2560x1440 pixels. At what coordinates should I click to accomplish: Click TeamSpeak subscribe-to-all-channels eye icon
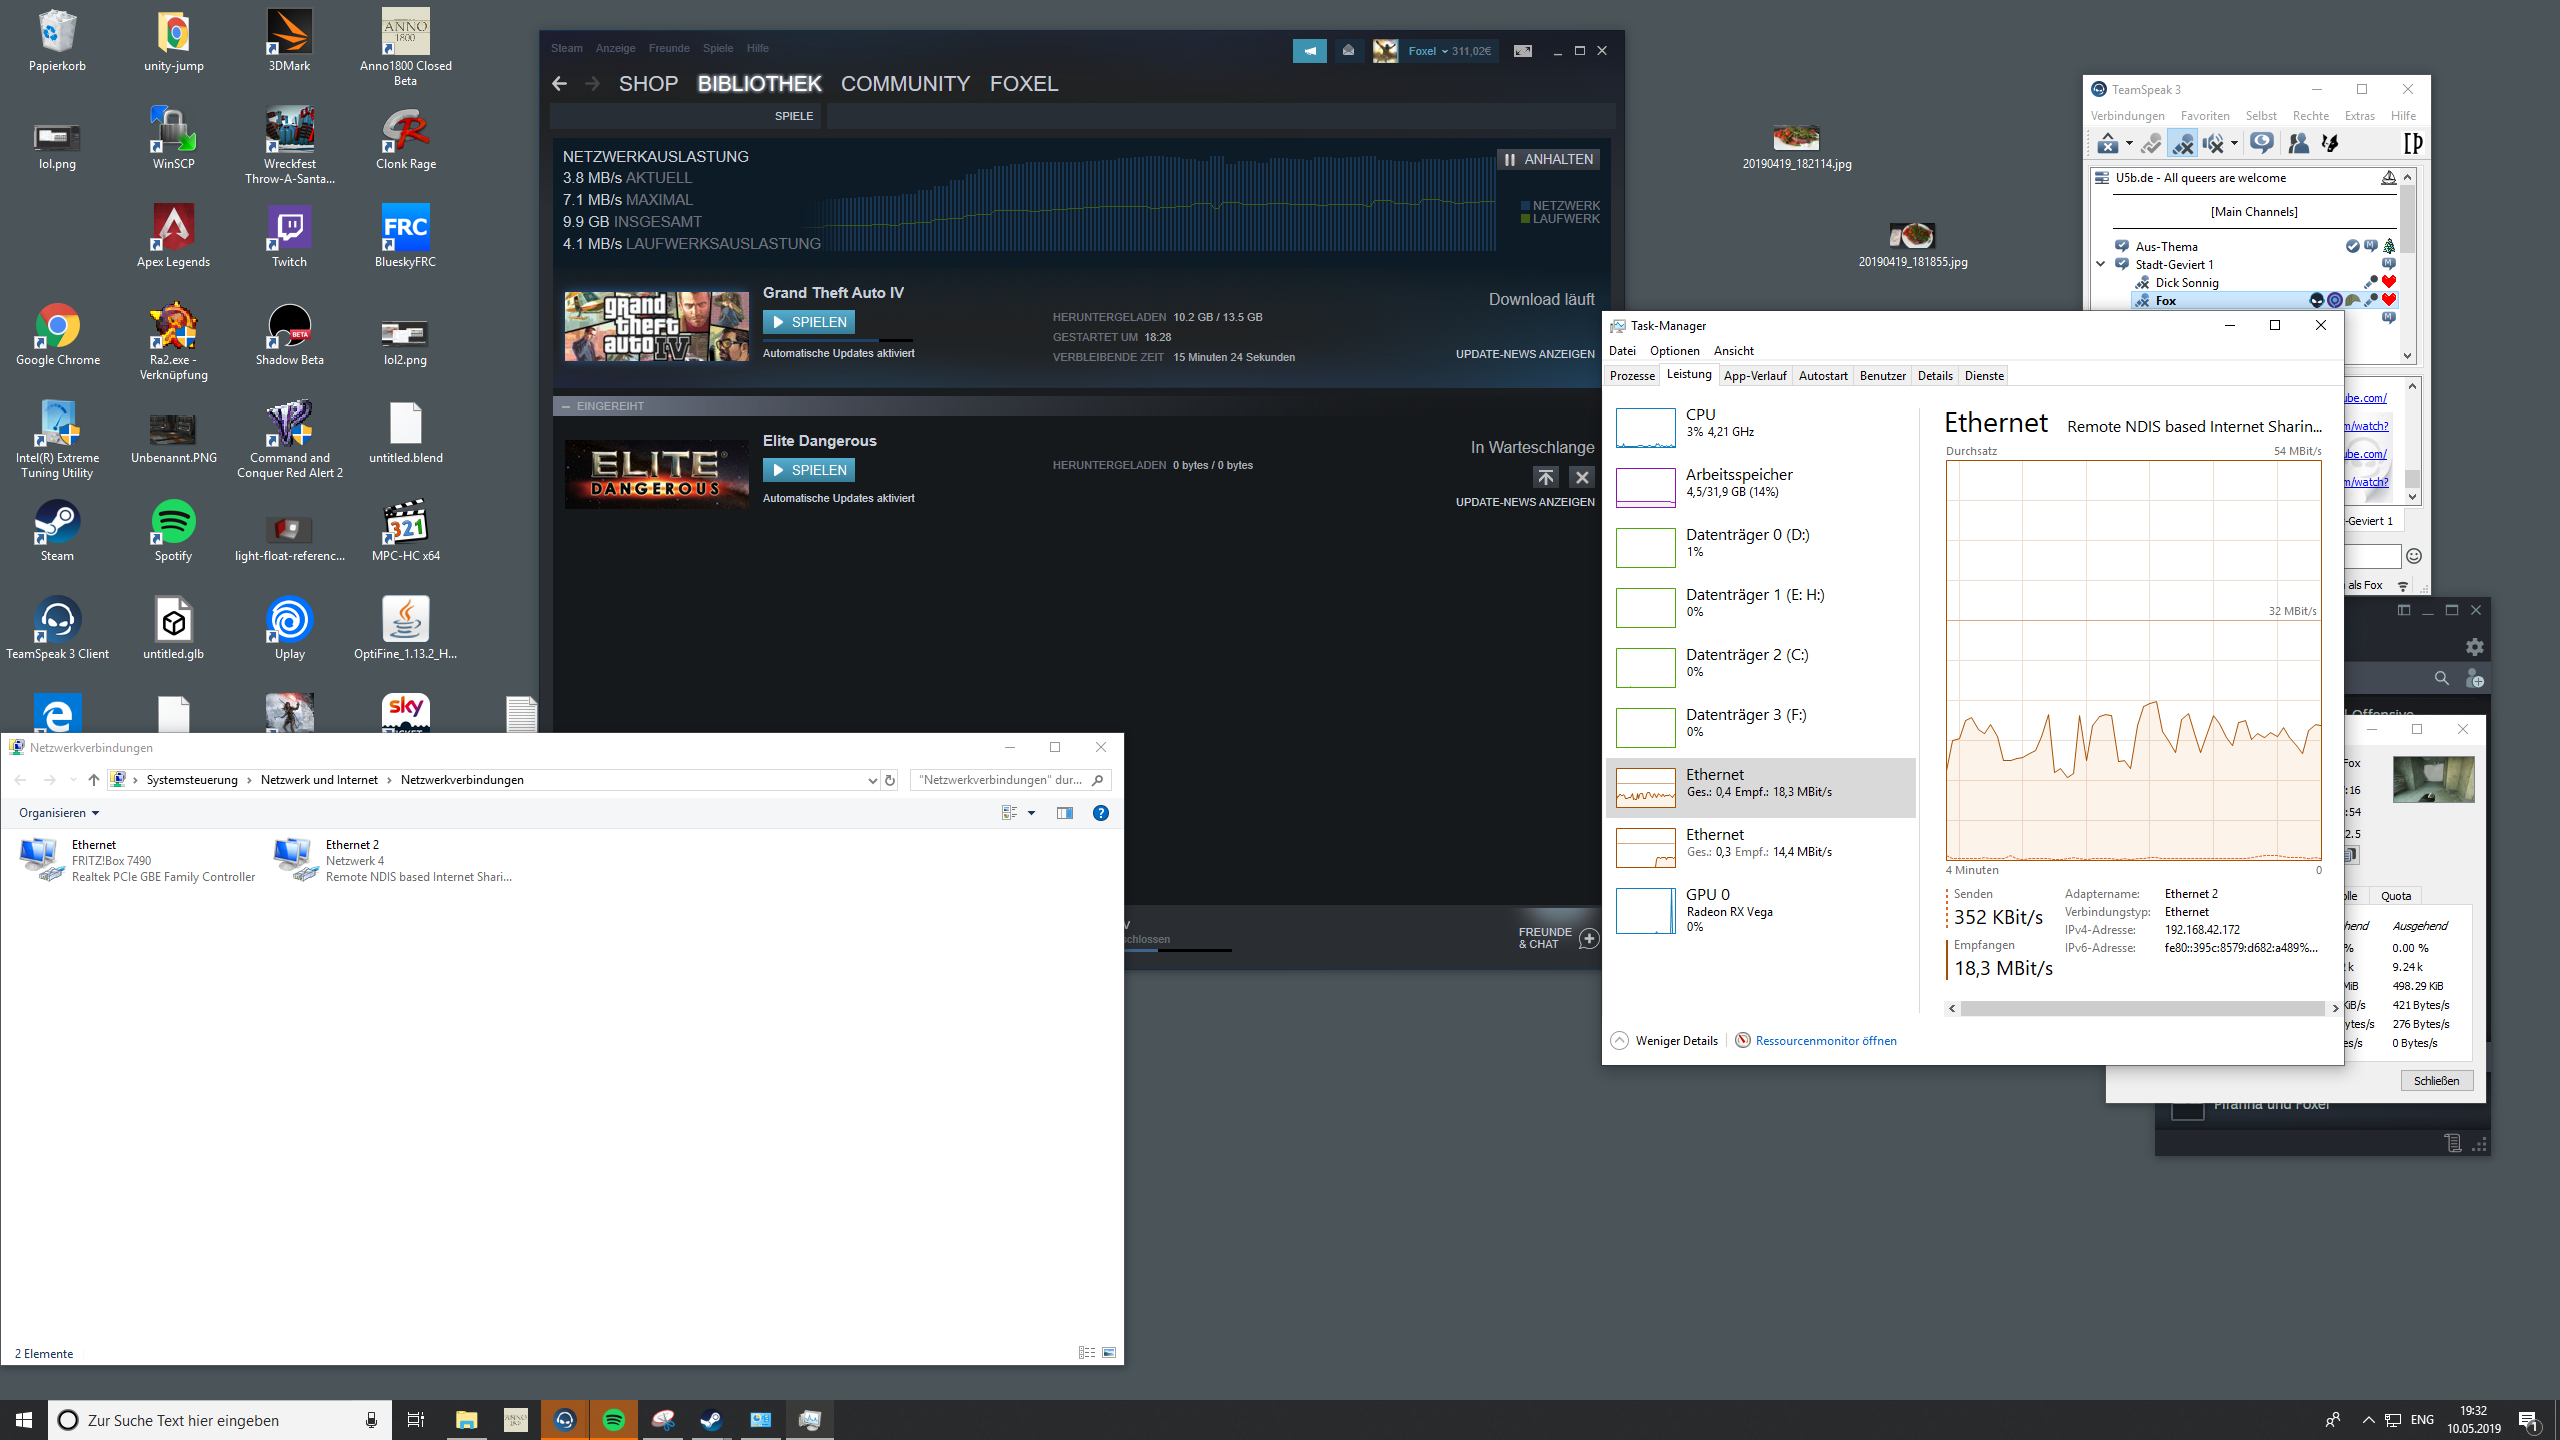pos(2261,142)
